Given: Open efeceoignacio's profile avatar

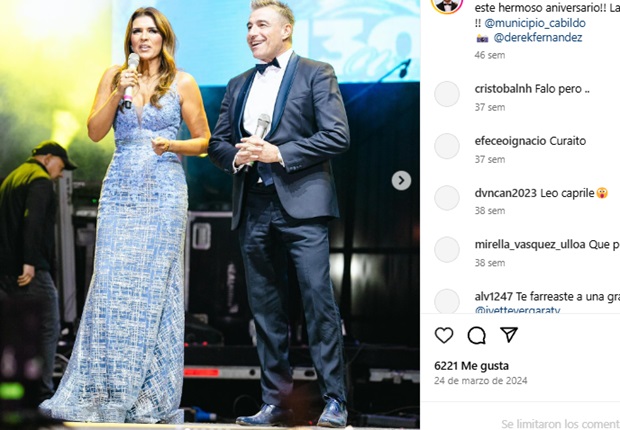Looking at the screenshot, I should point(447,146).
